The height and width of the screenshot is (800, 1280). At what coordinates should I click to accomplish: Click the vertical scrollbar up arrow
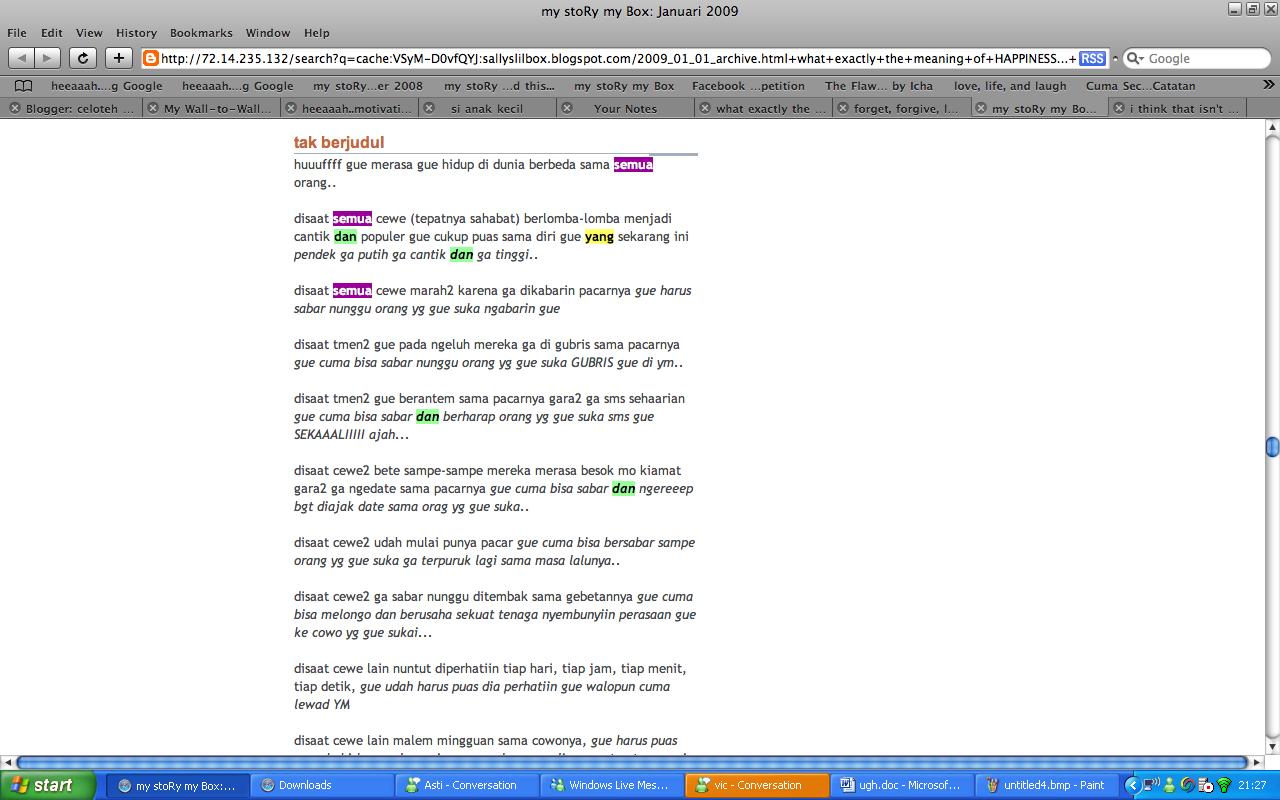tap(1272, 127)
